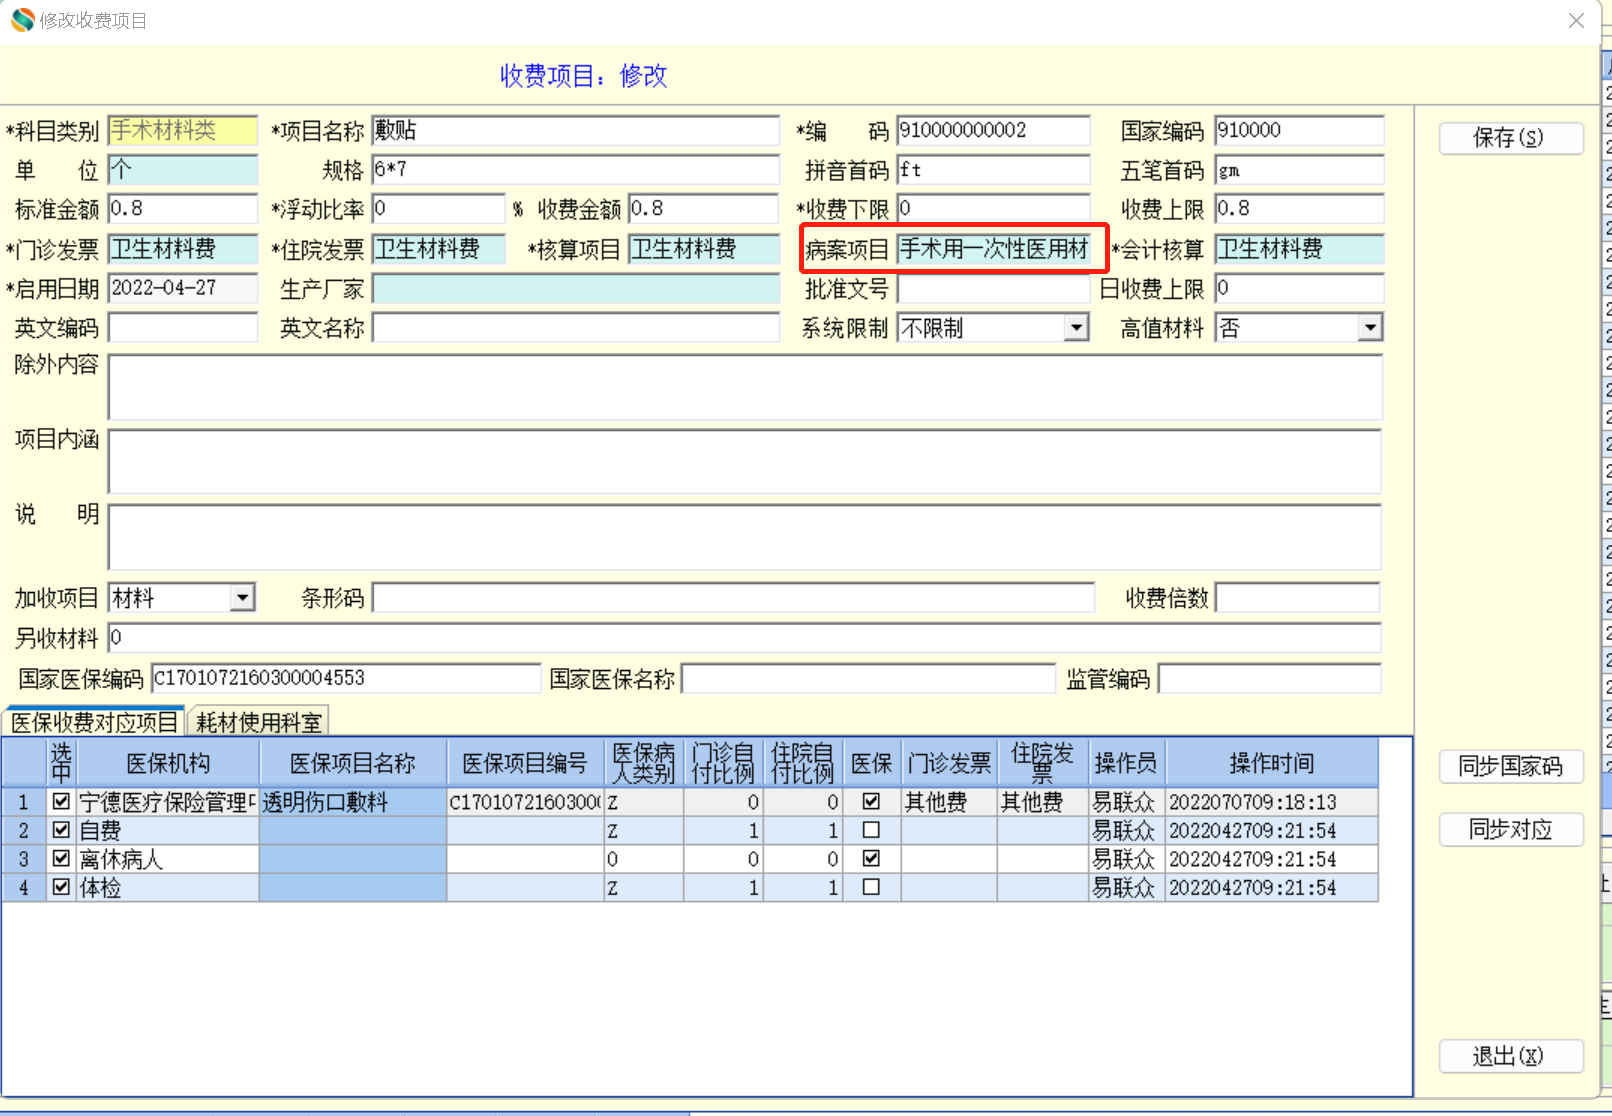Focus the 日收费上限 field
This screenshot has width=1612, height=1116.
[1299, 289]
